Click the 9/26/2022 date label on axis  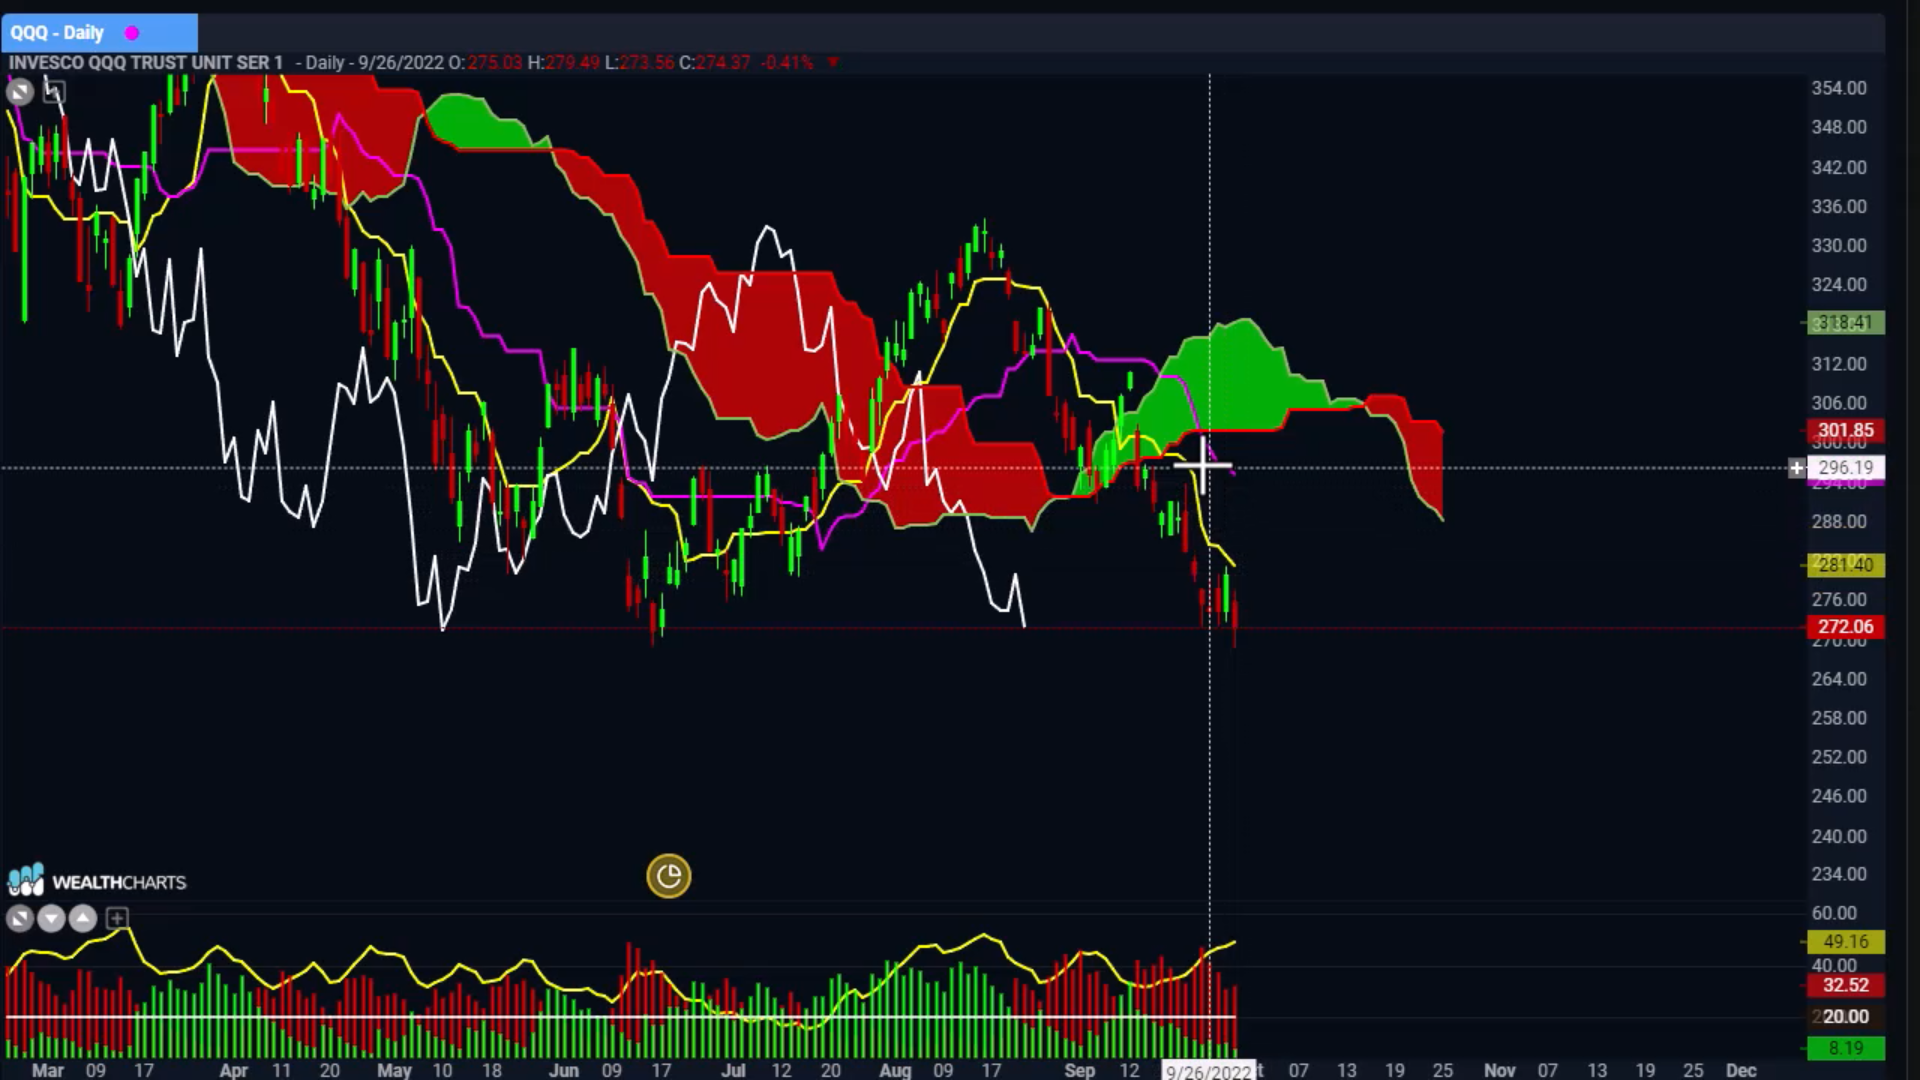pyautogui.click(x=1208, y=1071)
